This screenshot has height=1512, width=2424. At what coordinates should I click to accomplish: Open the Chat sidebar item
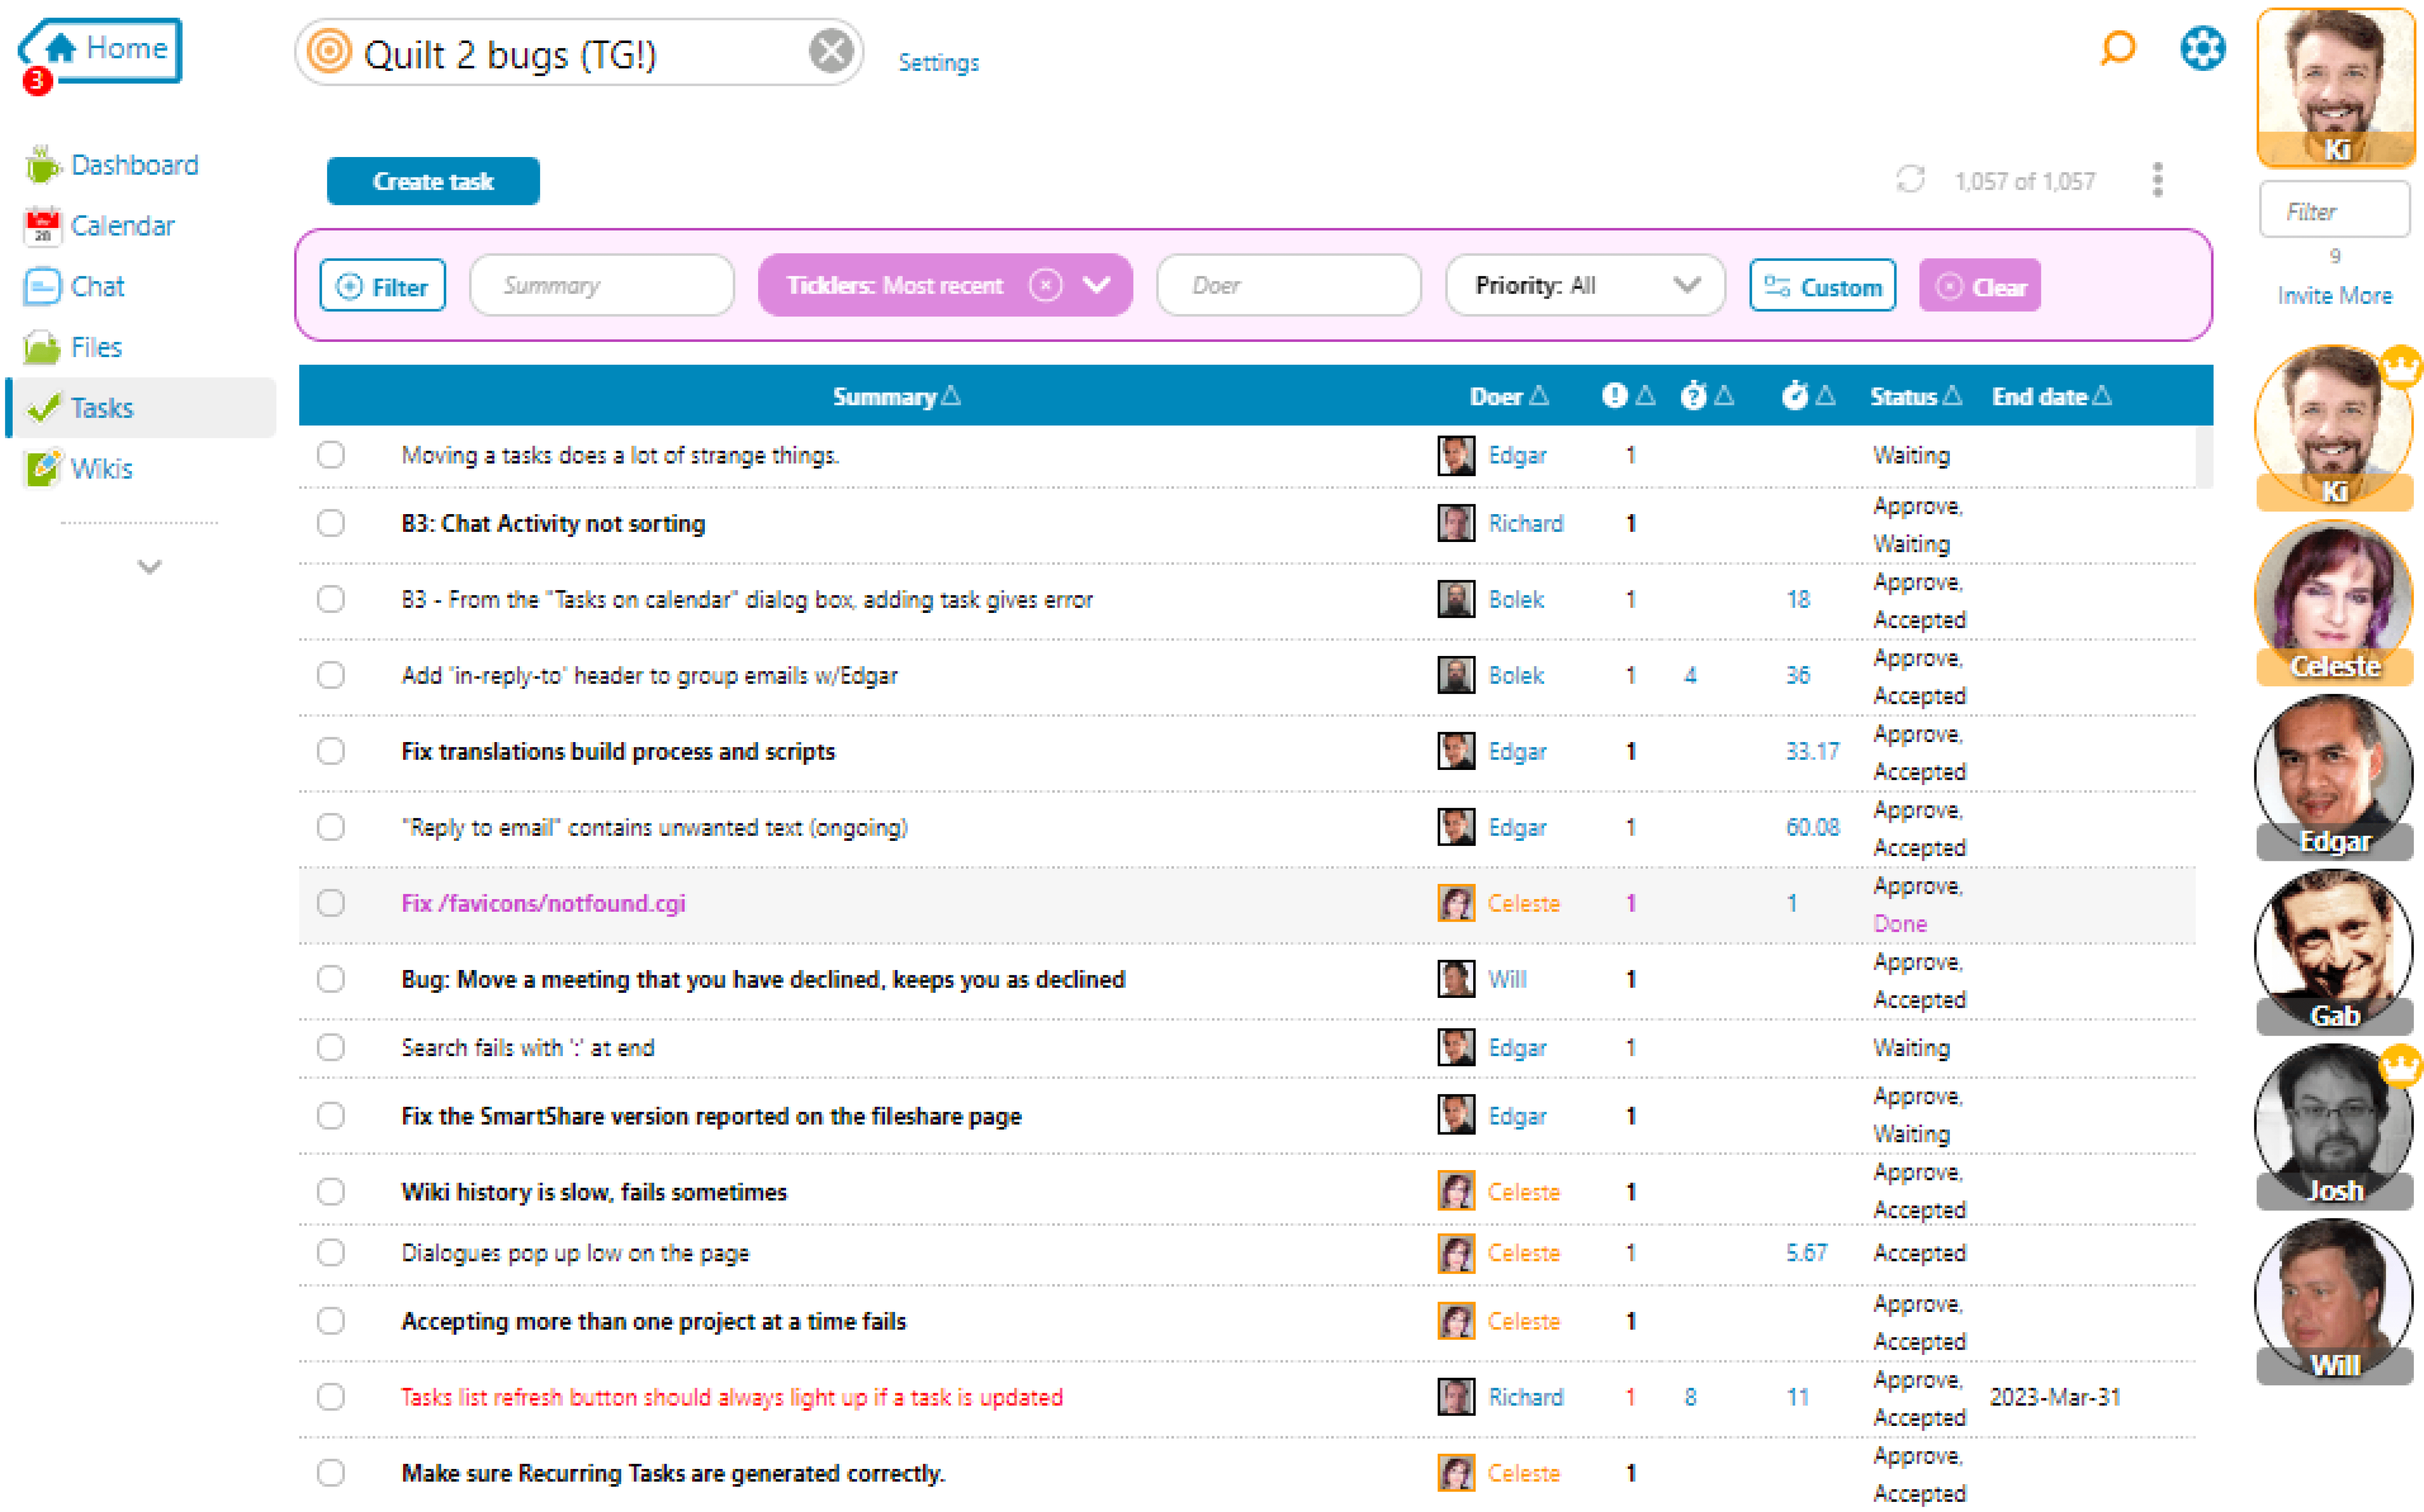pos(97,287)
